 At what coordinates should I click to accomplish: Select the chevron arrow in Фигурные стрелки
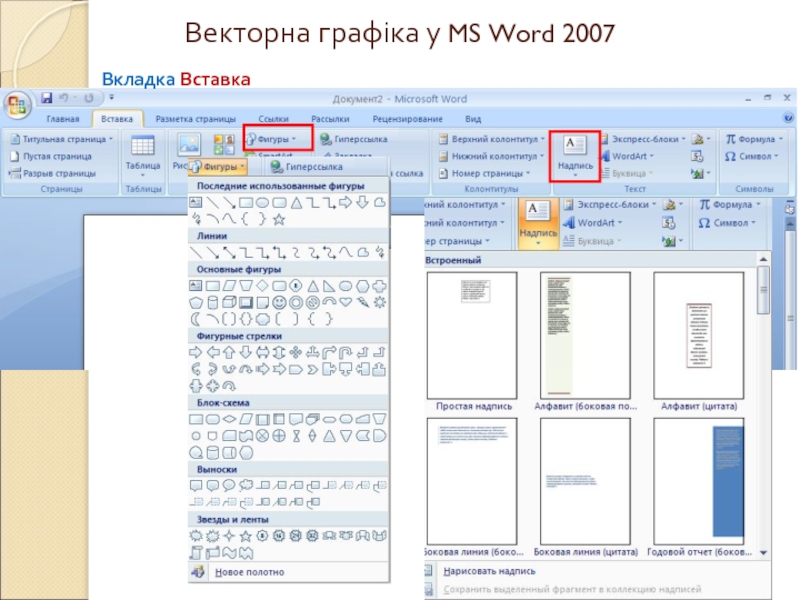[312, 369]
